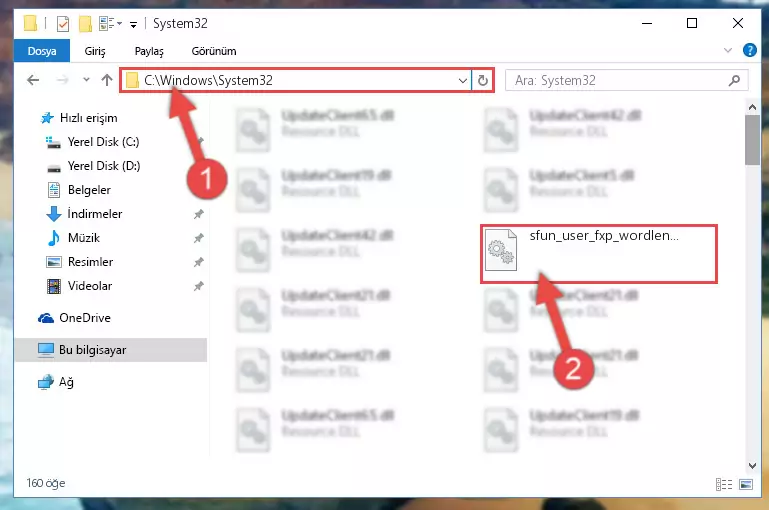Viewport: 769px width, 510px height.
Task: Expand the address bar history dropdown
Action: [x=462, y=80]
